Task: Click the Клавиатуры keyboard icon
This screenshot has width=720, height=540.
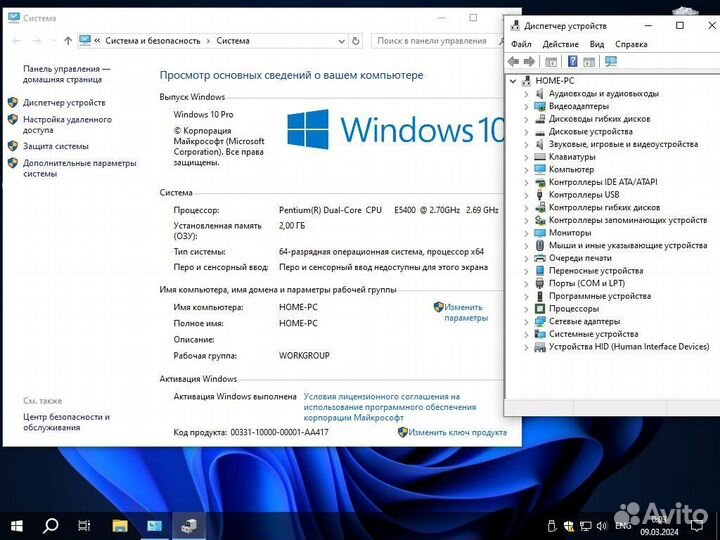Action: 540,157
